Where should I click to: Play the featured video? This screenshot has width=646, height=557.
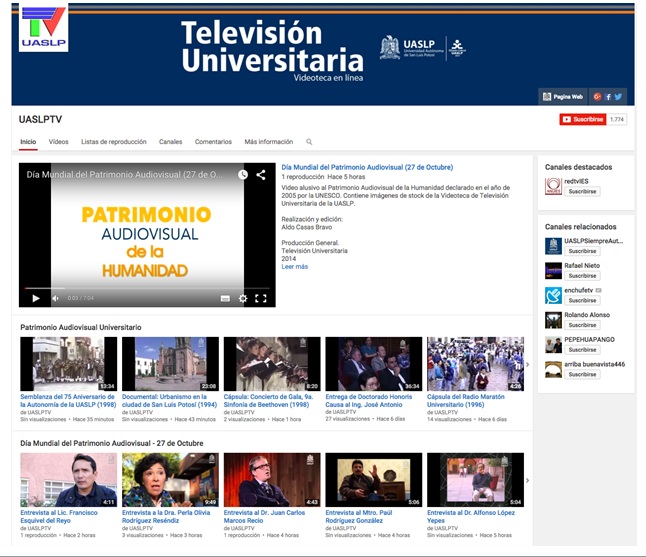point(36,298)
